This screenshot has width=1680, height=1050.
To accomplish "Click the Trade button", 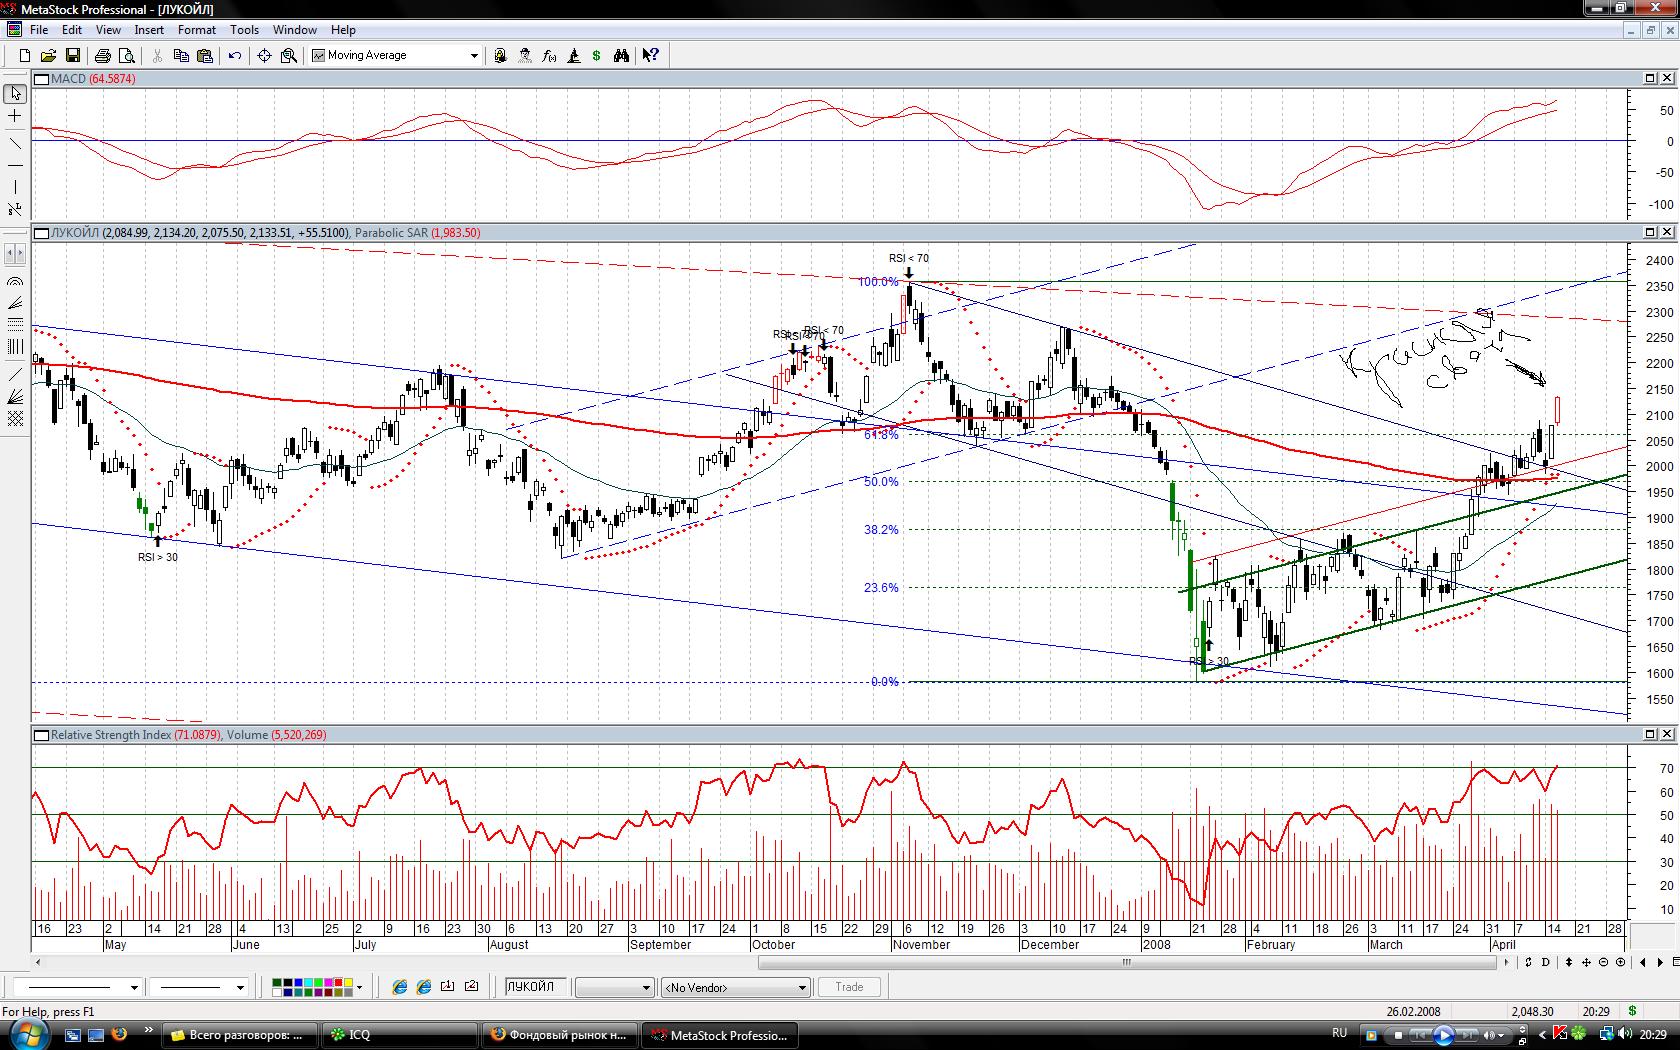I will coord(849,987).
